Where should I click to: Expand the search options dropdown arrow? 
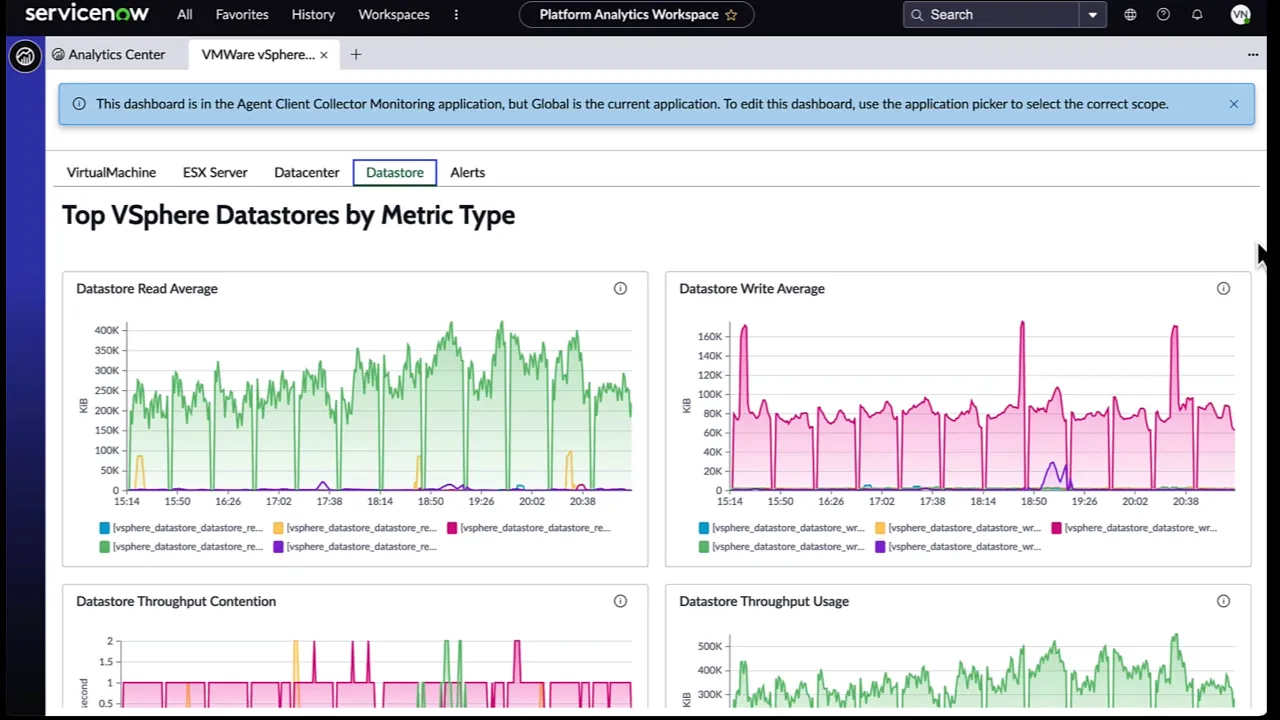(x=1093, y=14)
